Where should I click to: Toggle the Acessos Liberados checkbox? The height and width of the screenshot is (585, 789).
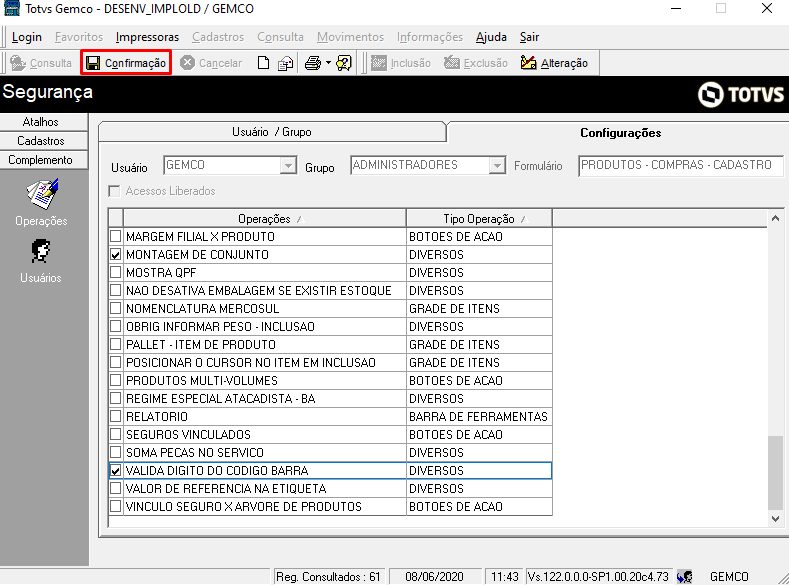point(115,191)
